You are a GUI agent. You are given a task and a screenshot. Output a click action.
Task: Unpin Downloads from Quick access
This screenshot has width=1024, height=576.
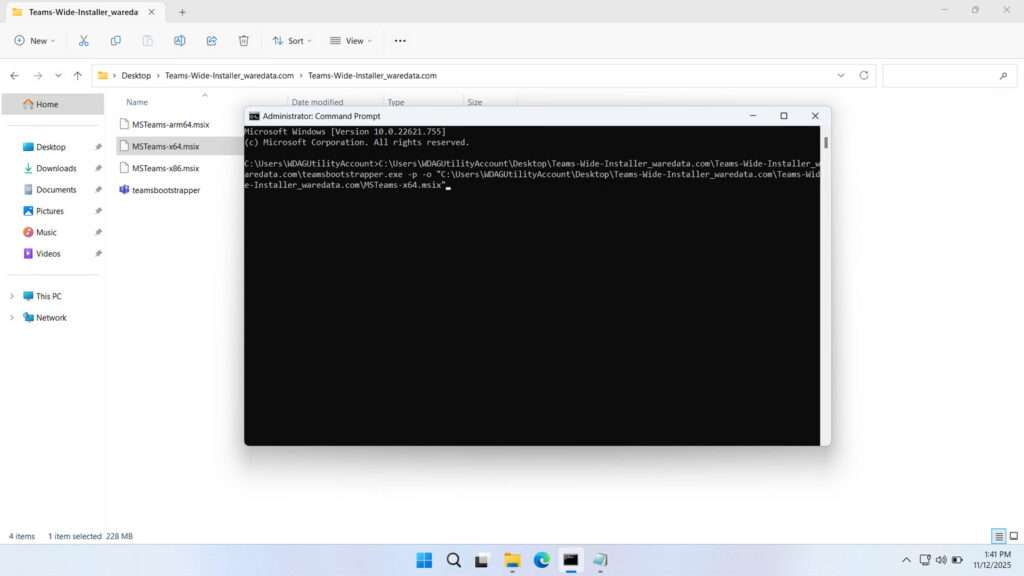coord(97,168)
